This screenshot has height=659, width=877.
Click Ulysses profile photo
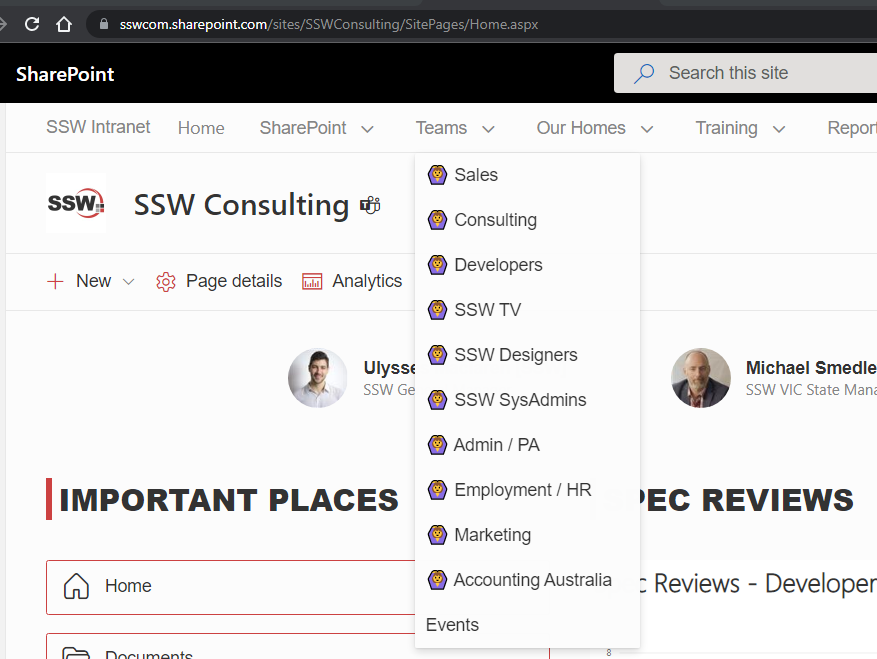click(318, 378)
